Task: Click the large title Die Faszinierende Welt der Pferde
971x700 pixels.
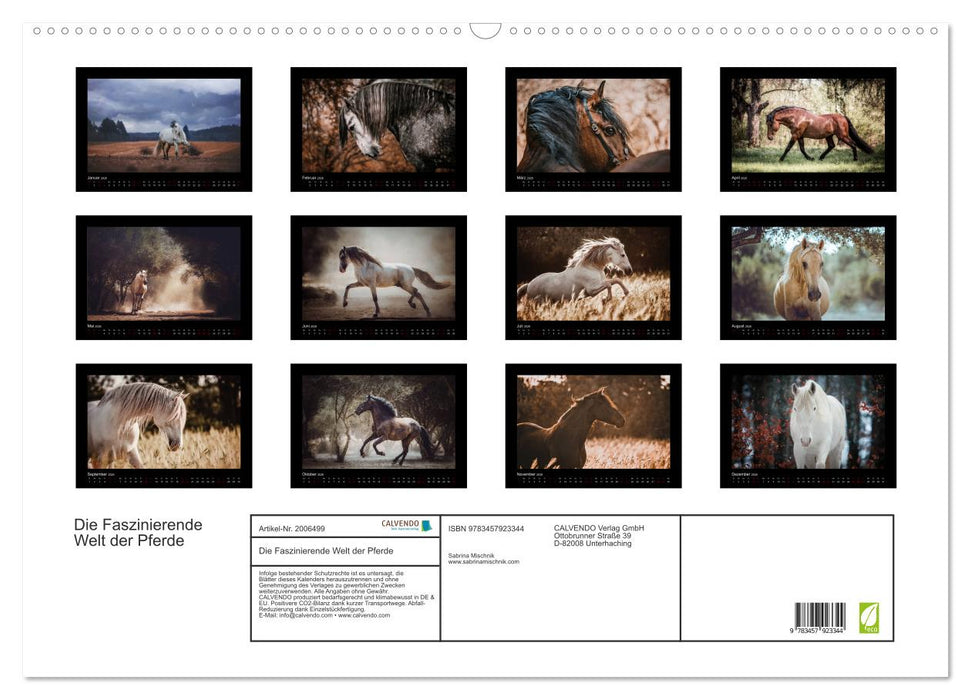Action: point(138,533)
